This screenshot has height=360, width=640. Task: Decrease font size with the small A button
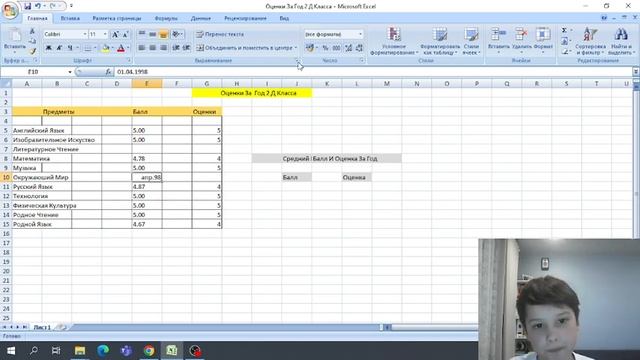tap(125, 34)
